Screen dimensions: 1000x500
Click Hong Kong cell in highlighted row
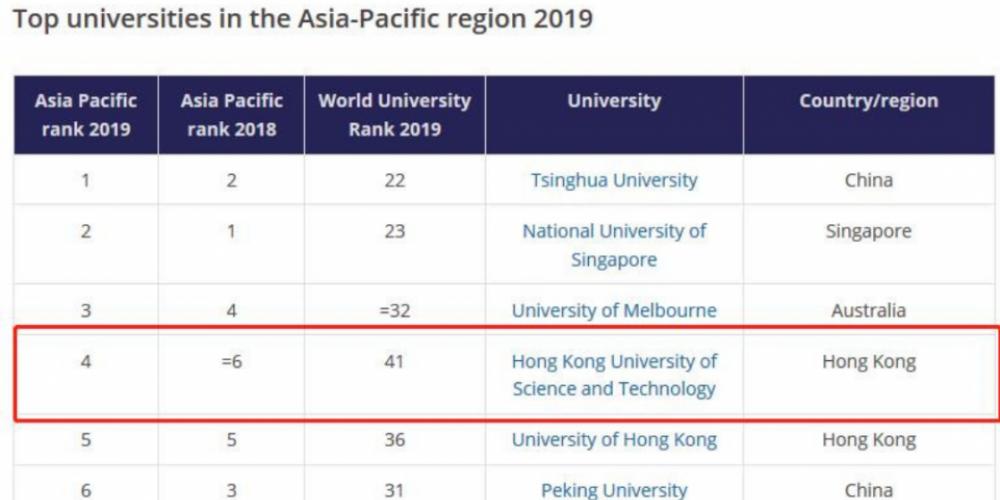pos(868,361)
